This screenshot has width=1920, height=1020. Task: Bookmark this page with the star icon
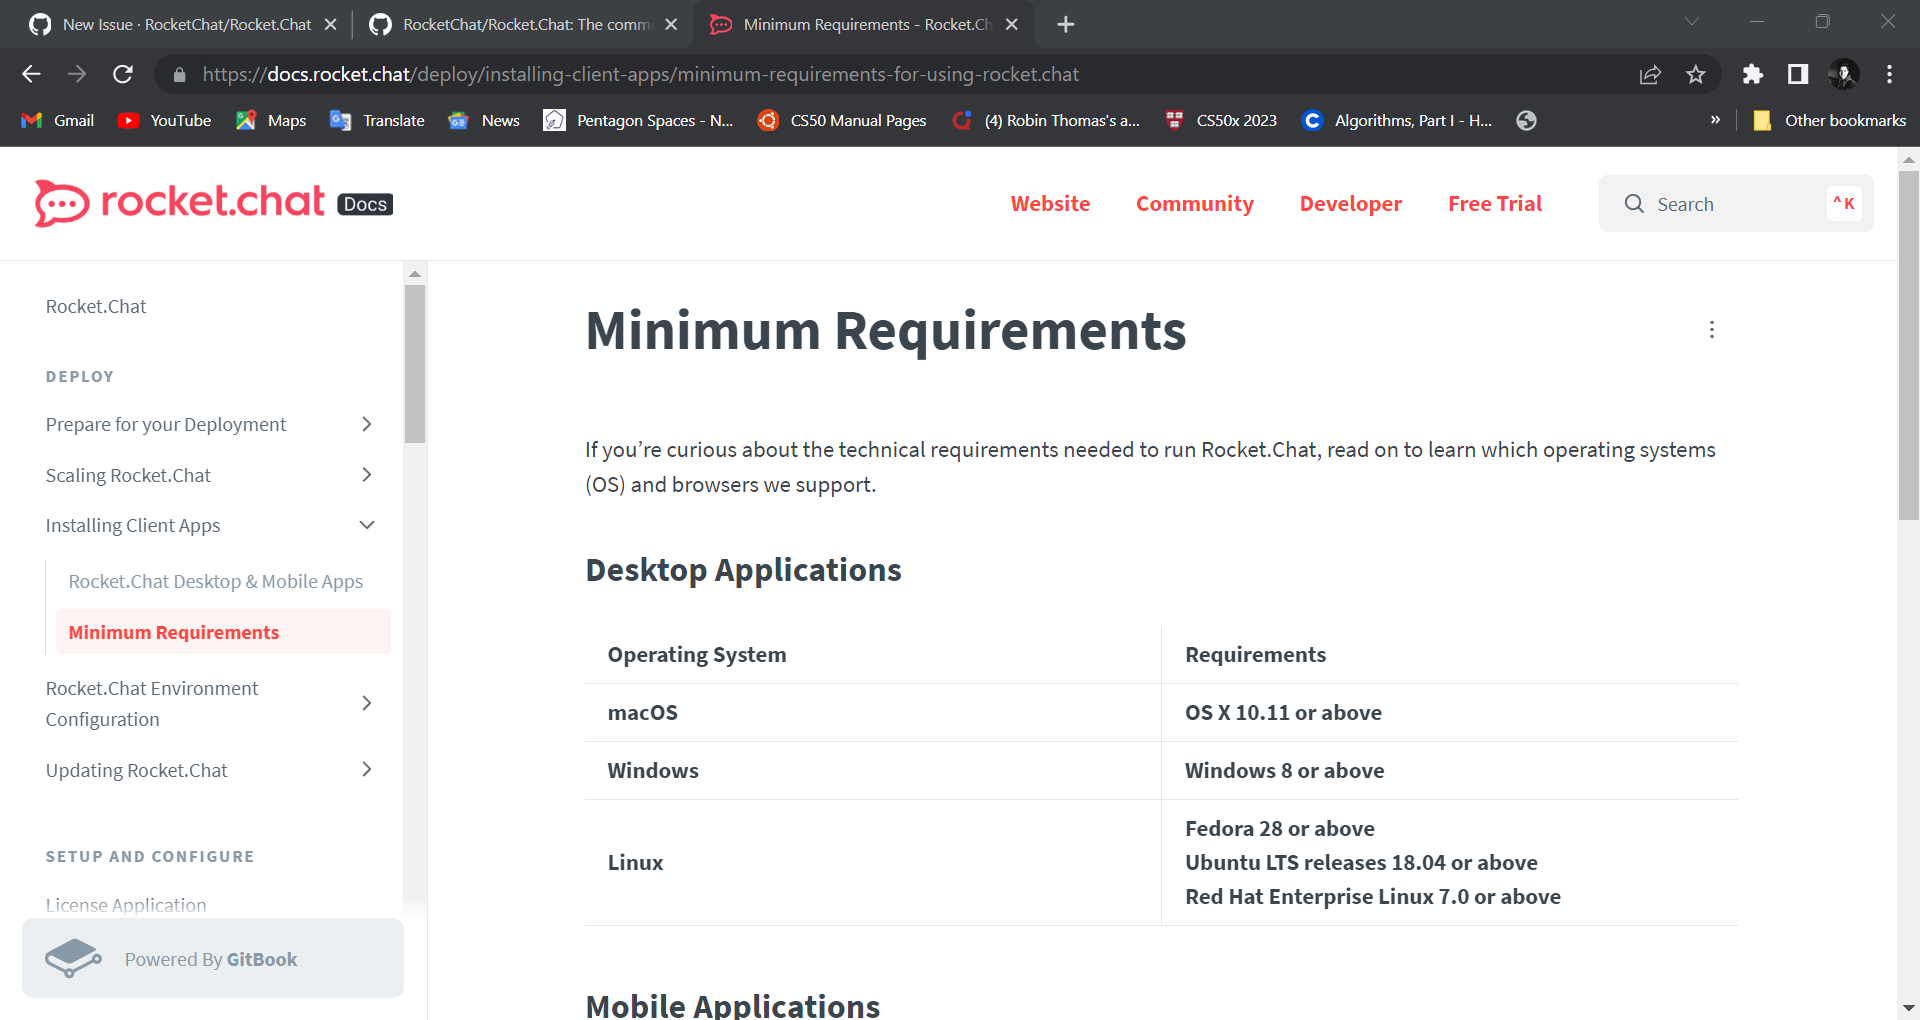[1696, 74]
